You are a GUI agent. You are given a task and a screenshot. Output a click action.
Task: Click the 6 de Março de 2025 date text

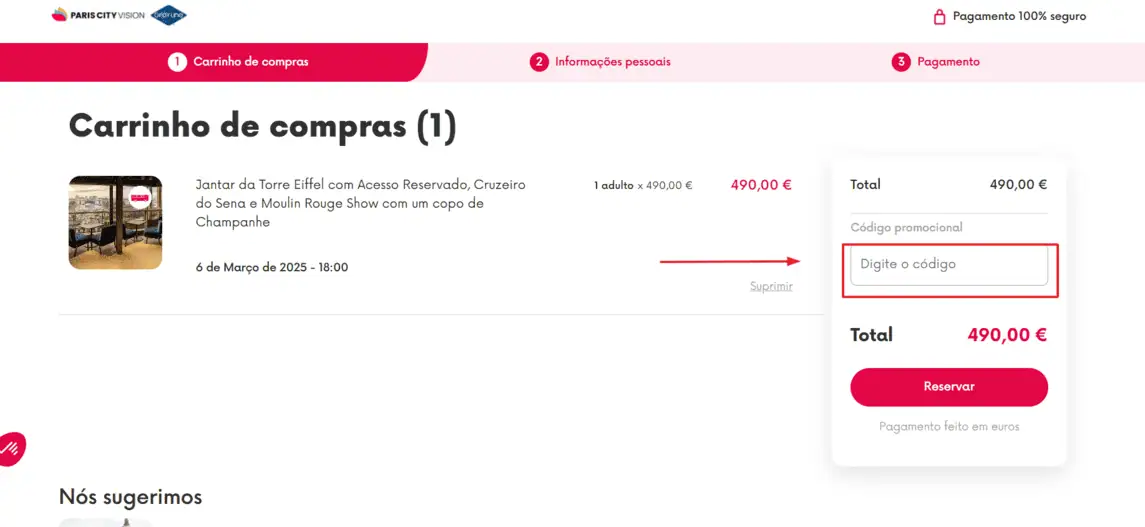[272, 267]
